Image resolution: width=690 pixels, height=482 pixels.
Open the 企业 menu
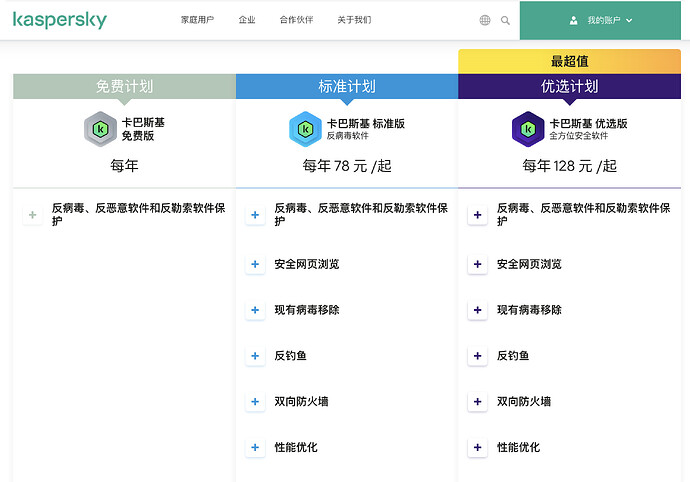tap(247, 20)
